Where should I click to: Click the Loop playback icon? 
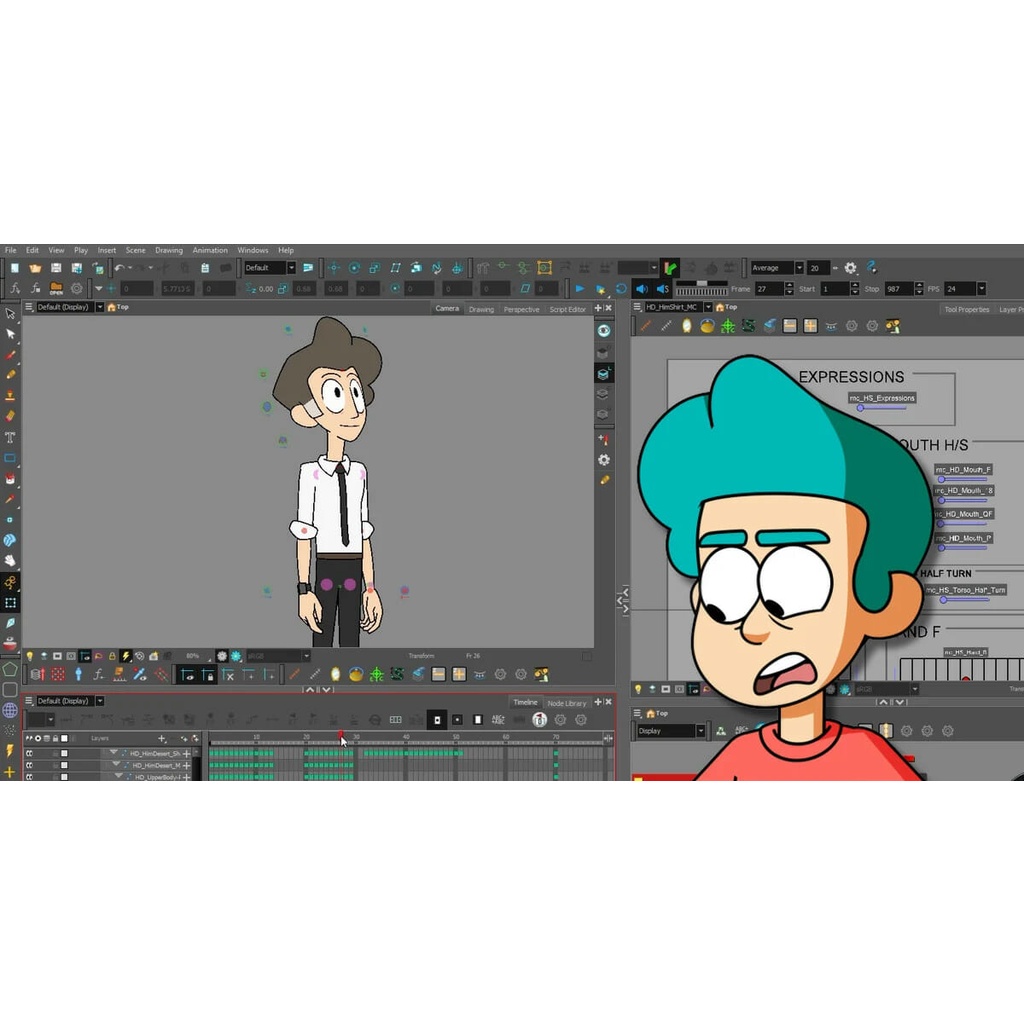pyautogui.click(x=621, y=288)
